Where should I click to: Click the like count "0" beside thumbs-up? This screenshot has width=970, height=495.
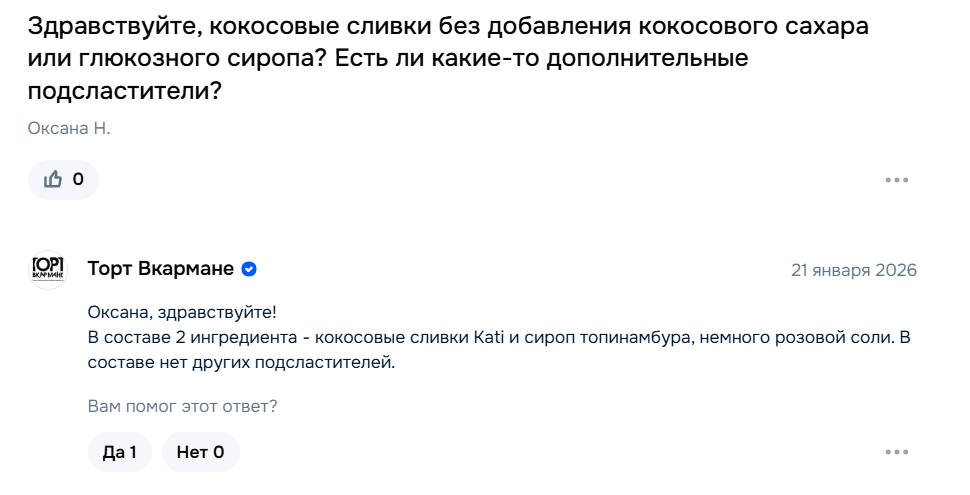(x=78, y=180)
